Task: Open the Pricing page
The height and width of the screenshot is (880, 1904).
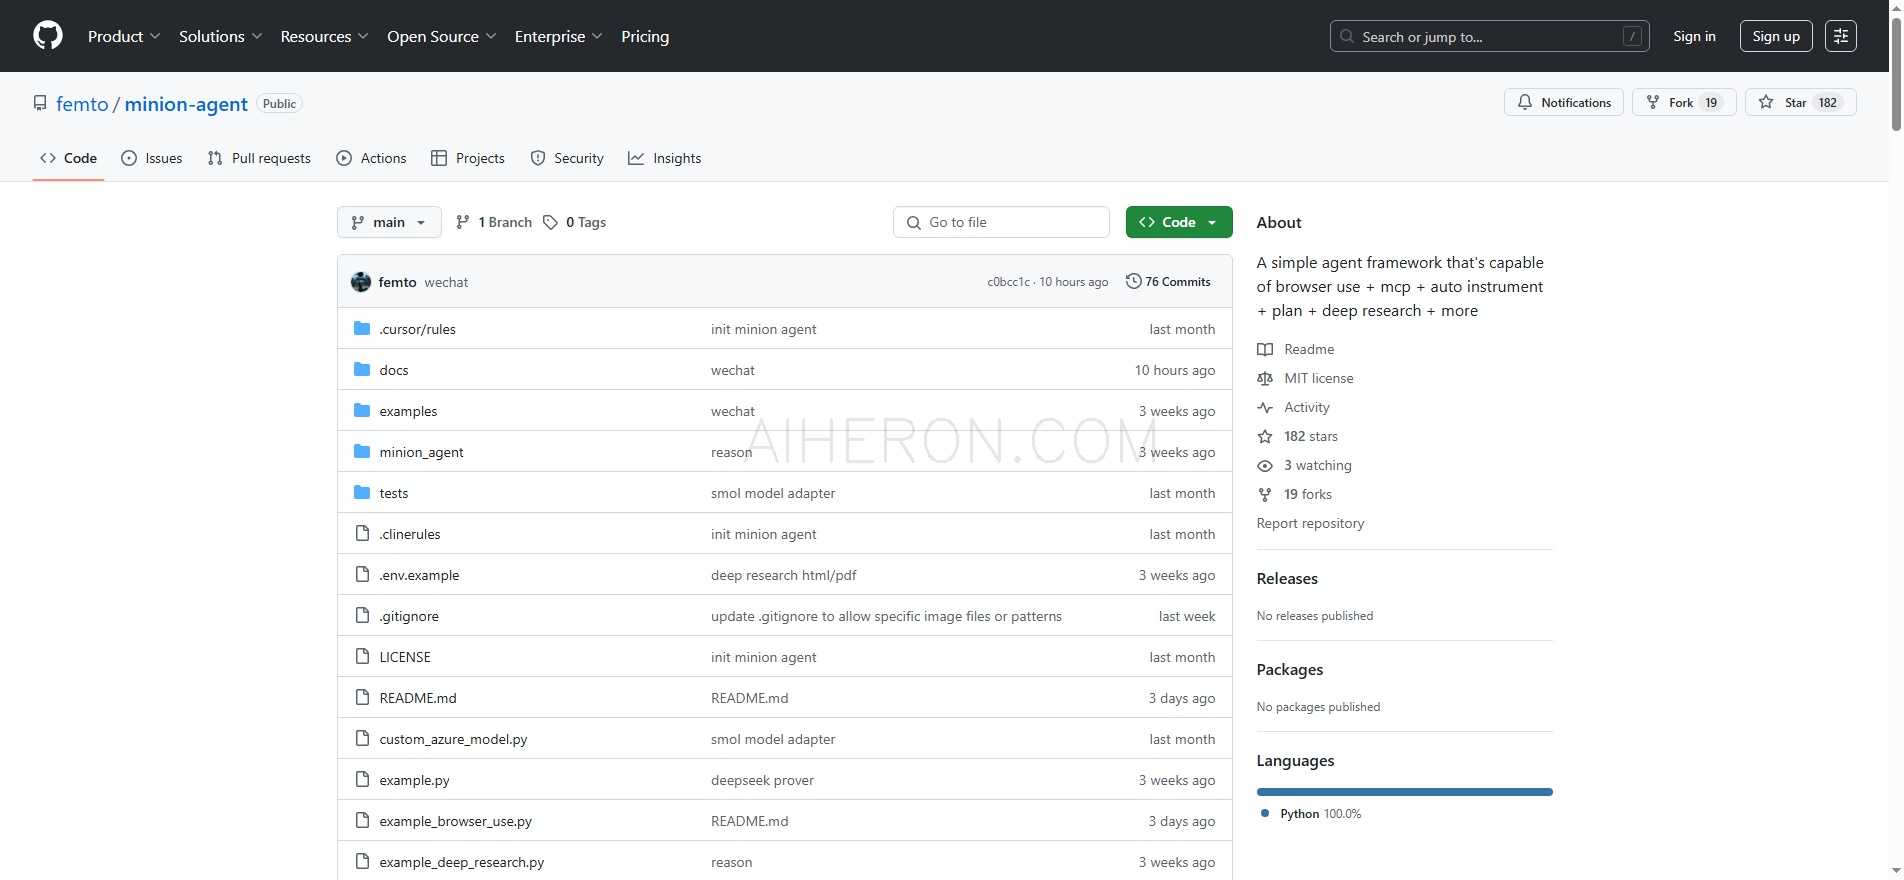Action: (645, 36)
